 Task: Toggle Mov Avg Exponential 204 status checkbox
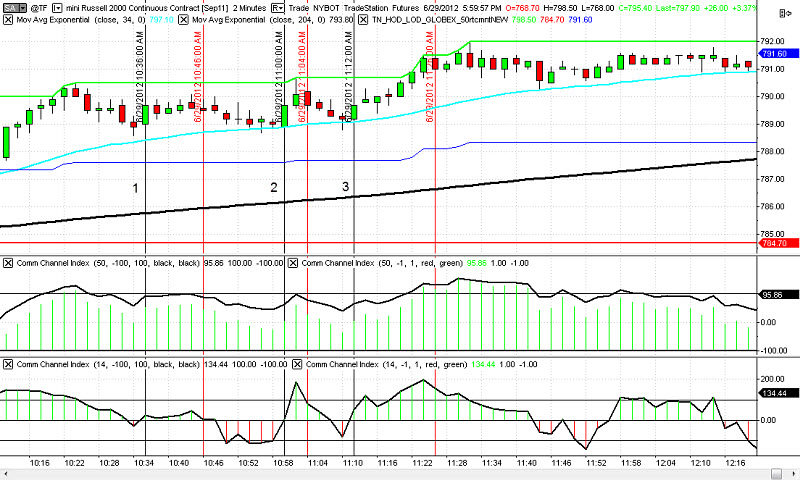184,20
